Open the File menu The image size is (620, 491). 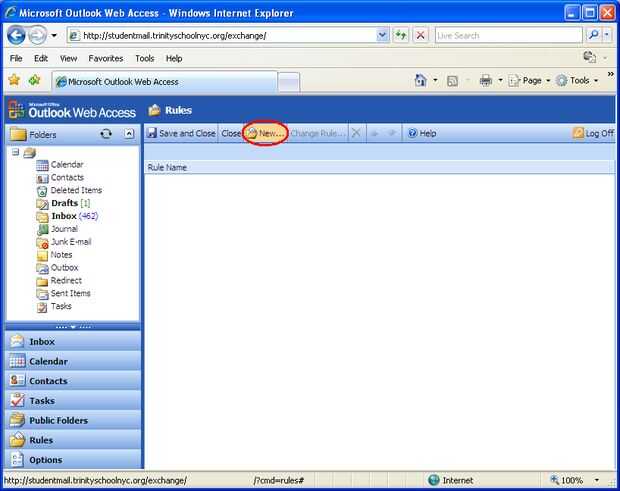click(x=16, y=59)
